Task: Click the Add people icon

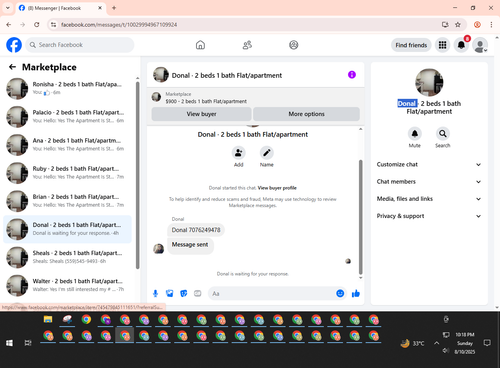Action: (239, 153)
